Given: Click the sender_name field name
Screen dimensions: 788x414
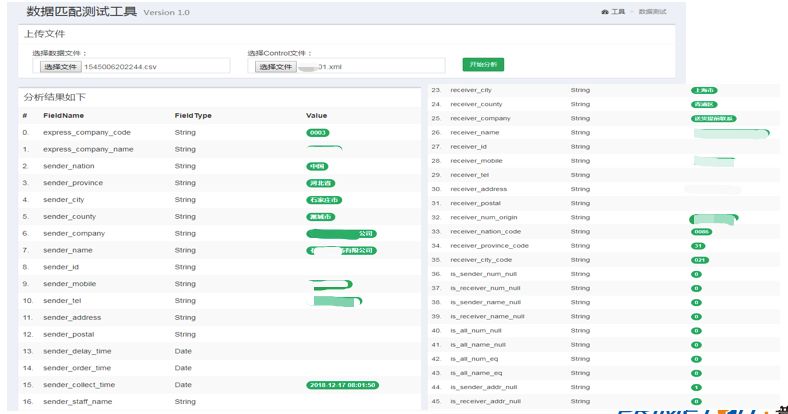Looking at the screenshot, I should pos(68,250).
